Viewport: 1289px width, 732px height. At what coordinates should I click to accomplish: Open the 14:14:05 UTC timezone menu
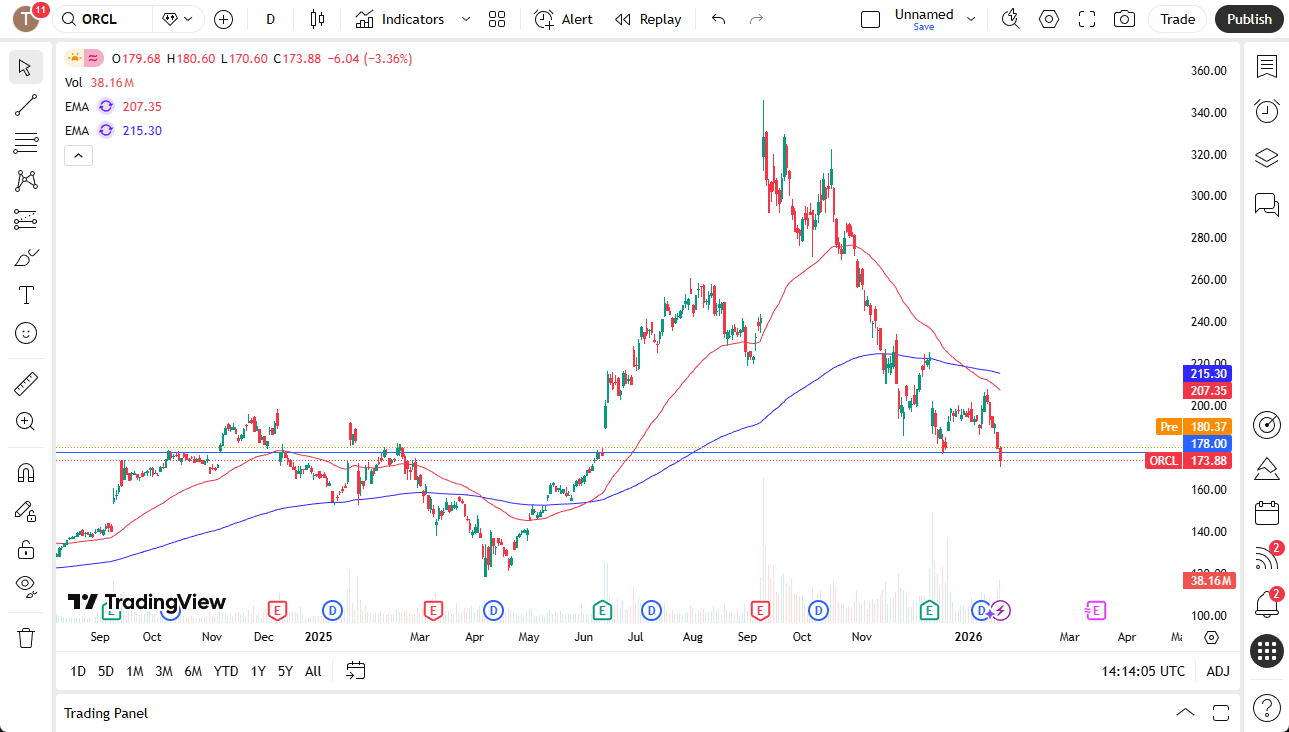(x=1143, y=671)
